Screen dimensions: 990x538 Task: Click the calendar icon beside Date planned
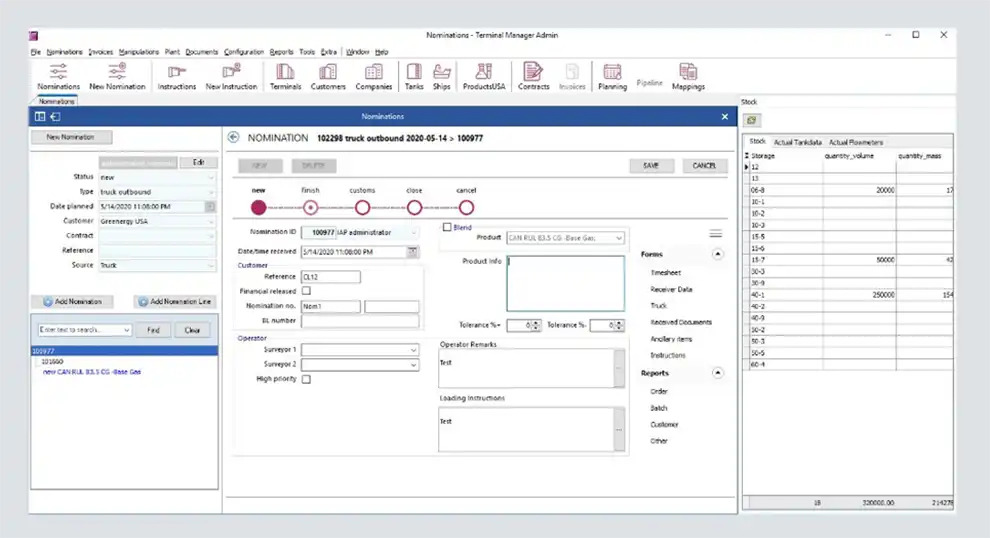click(210, 206)
